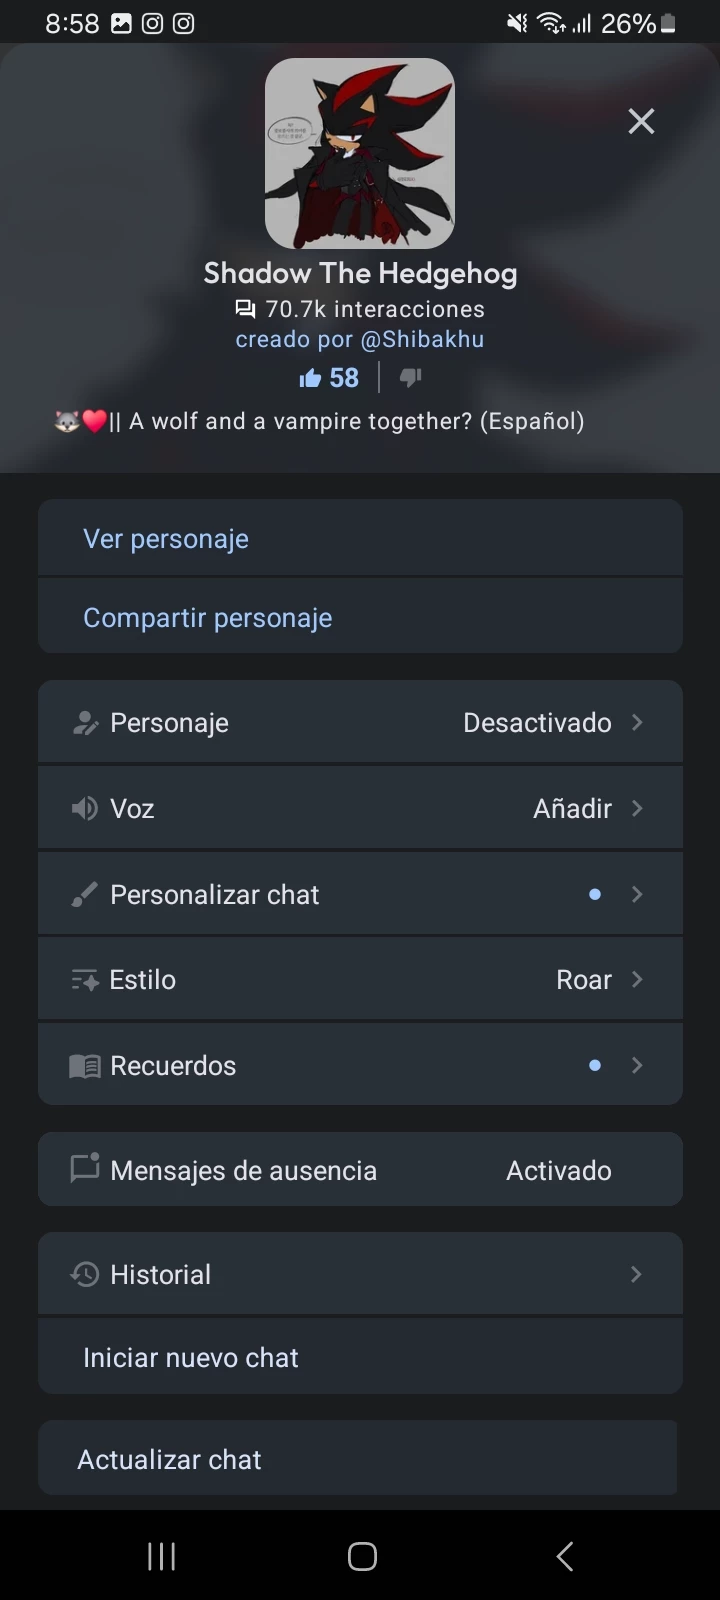Tap the Estilo sparkle lines icon
Screen dimensions: 720x1600
tap(85, 980)
